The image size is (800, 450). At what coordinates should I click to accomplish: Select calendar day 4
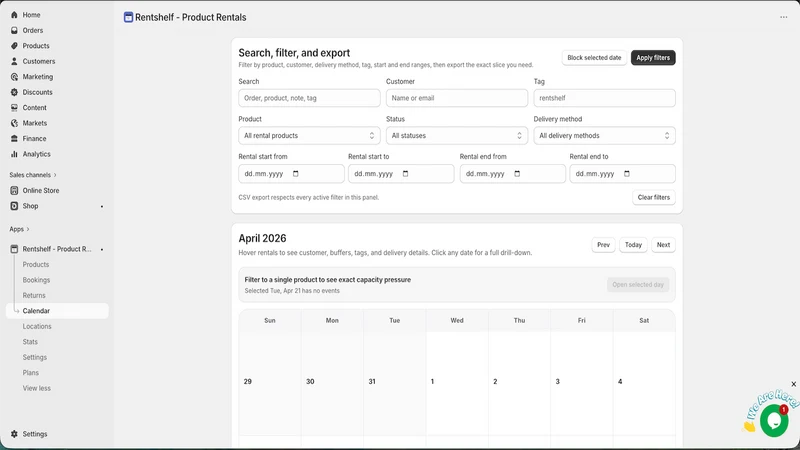644,382
